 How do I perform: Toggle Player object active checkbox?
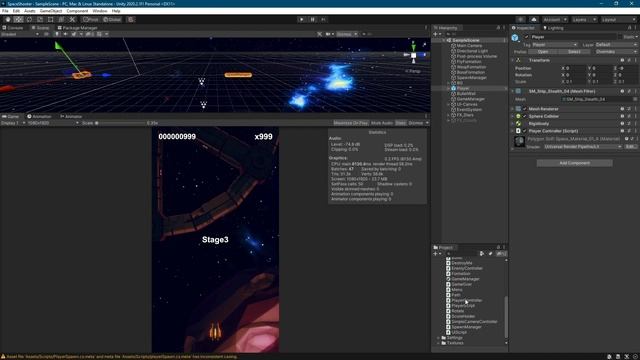(526, 37)
